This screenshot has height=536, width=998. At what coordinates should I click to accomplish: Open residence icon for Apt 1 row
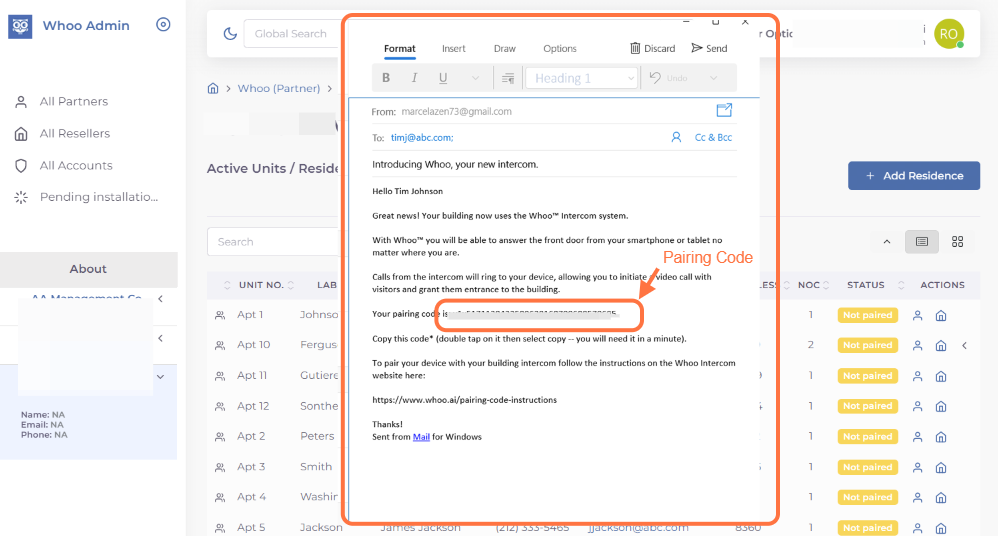coord(941,315)
